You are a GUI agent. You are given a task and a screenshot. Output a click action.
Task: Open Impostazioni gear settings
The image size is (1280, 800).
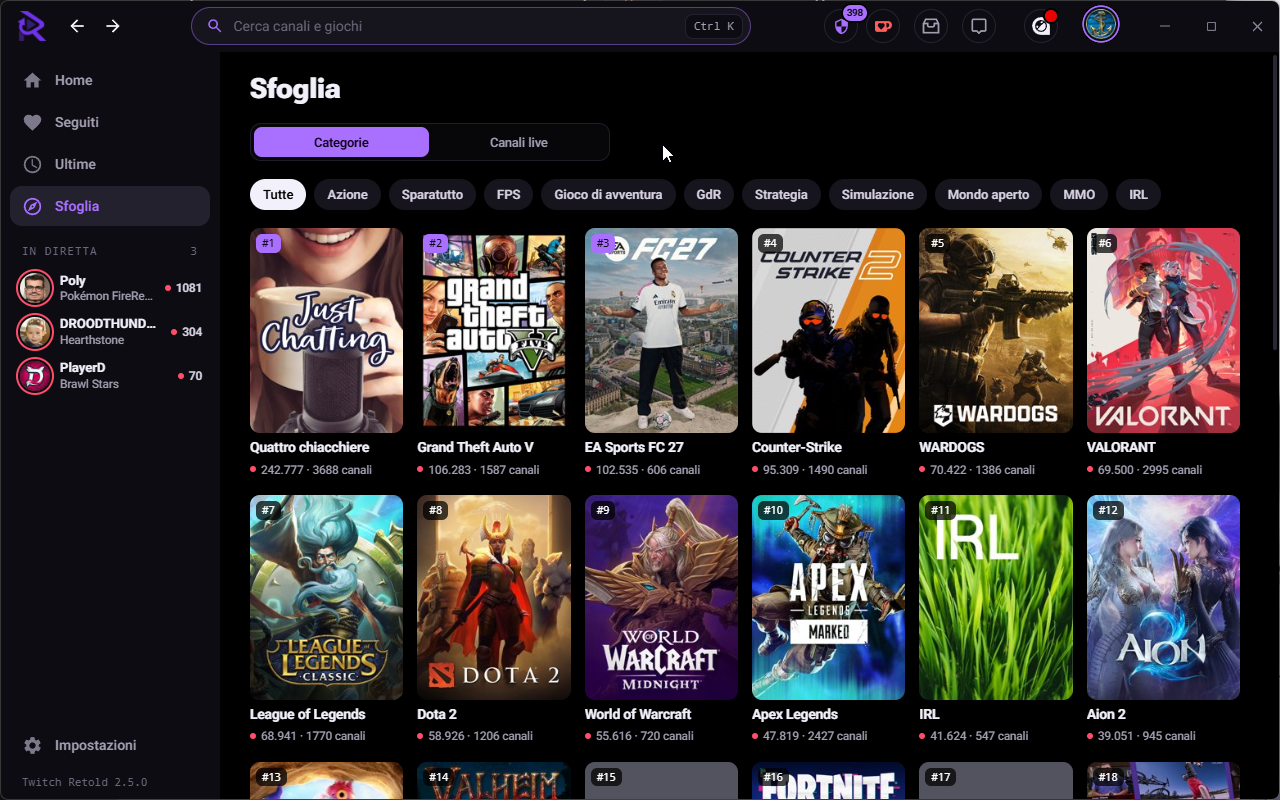(110, 745)
